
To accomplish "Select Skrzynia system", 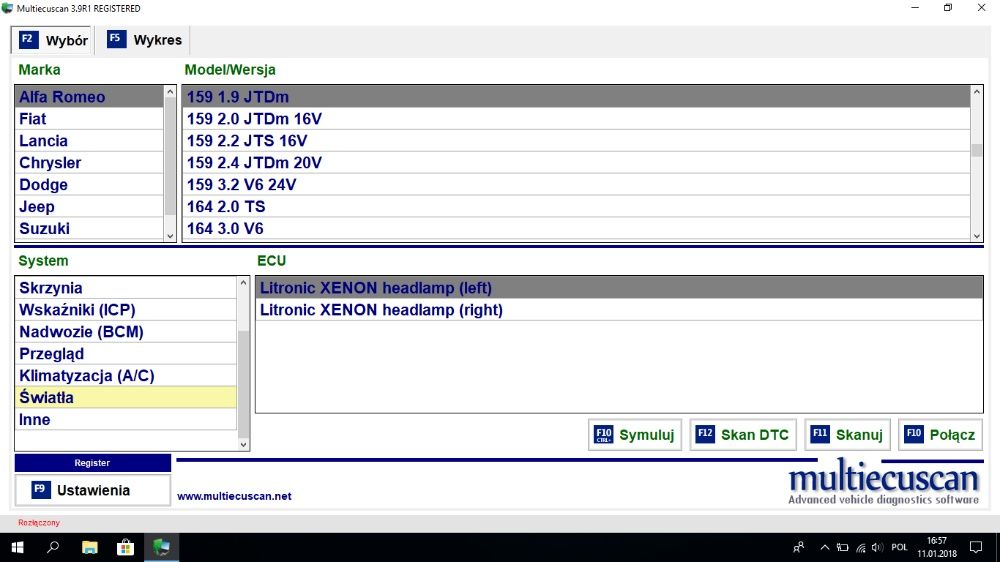I will 126,288.
